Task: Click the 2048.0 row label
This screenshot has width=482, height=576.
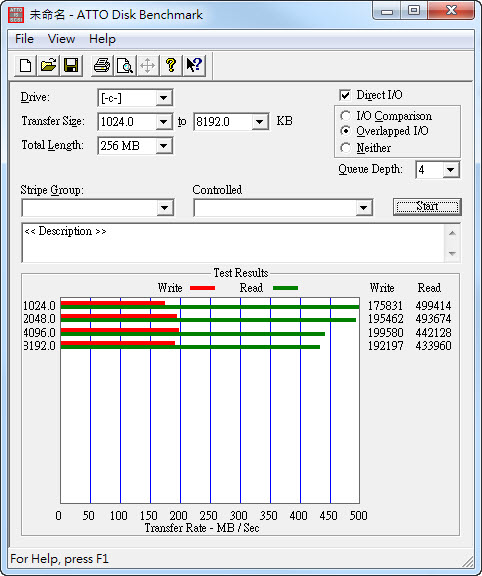Action: pyautogui.click(x=39, y=319)
